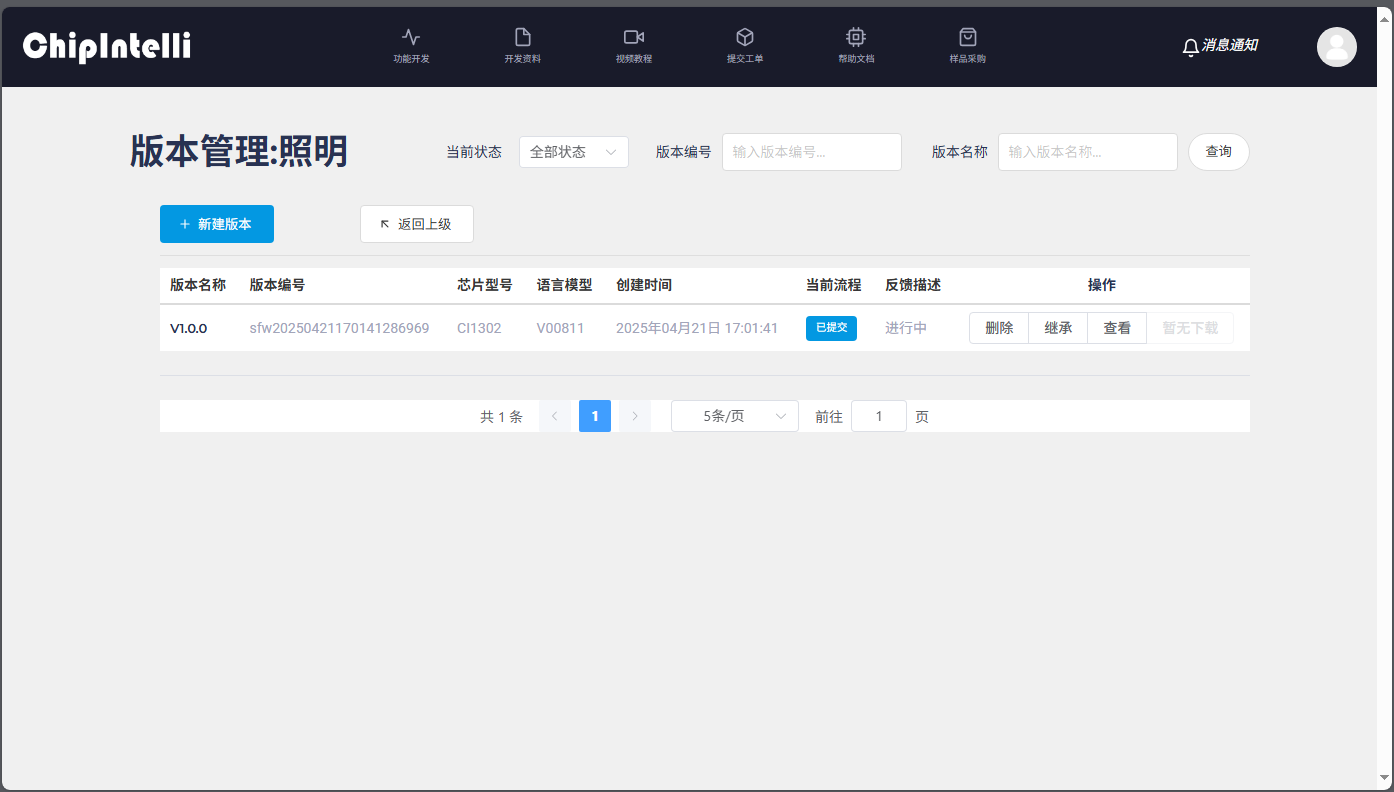Click version number sfw20250421170141286969
Screen dimensions: 1394x792
(x=340, y=328)
